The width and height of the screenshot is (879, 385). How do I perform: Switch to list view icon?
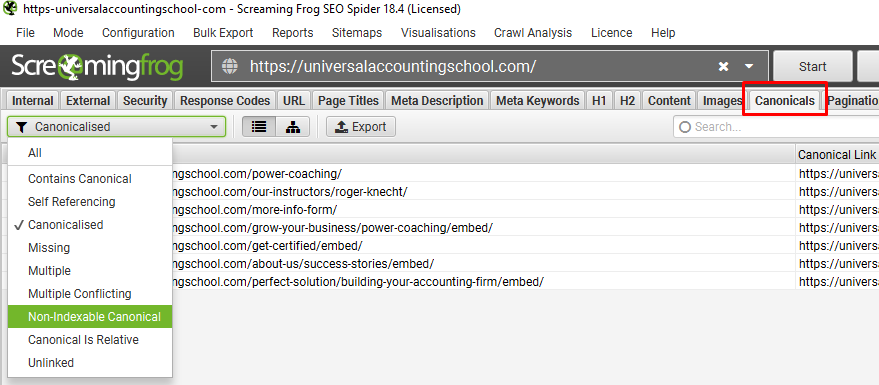[259, 127]
